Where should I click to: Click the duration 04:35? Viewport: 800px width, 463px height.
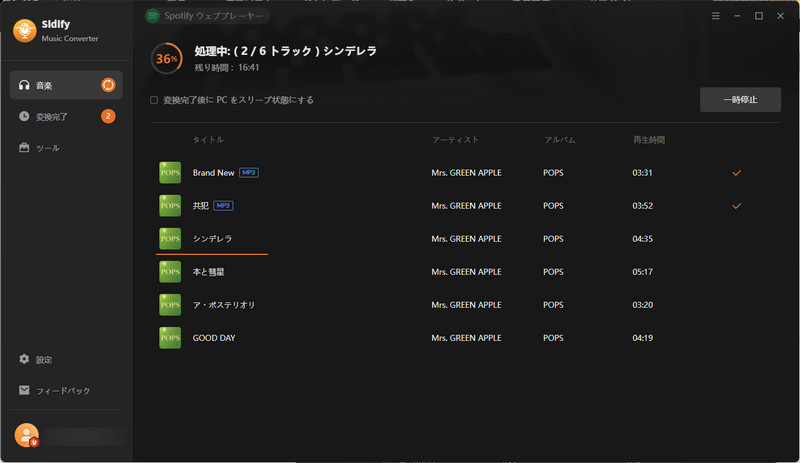tap(642, 238)
